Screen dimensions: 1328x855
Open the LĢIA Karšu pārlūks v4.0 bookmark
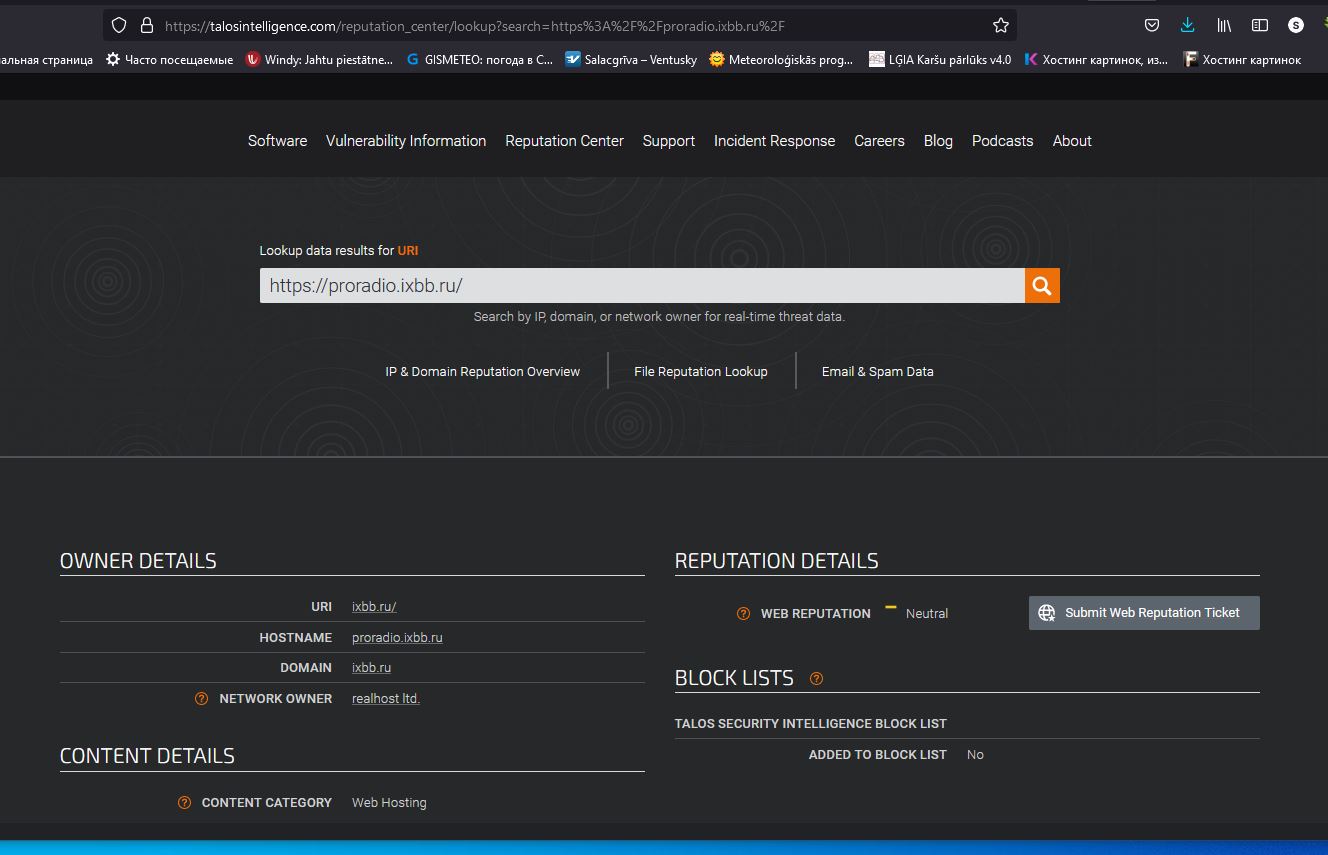[x=940, y=60]
